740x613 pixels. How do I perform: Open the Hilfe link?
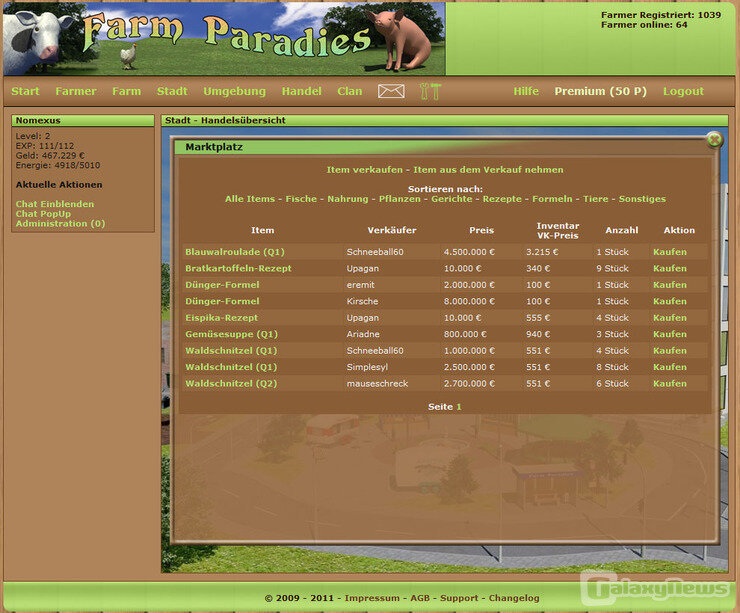click(x=526, y=91)
